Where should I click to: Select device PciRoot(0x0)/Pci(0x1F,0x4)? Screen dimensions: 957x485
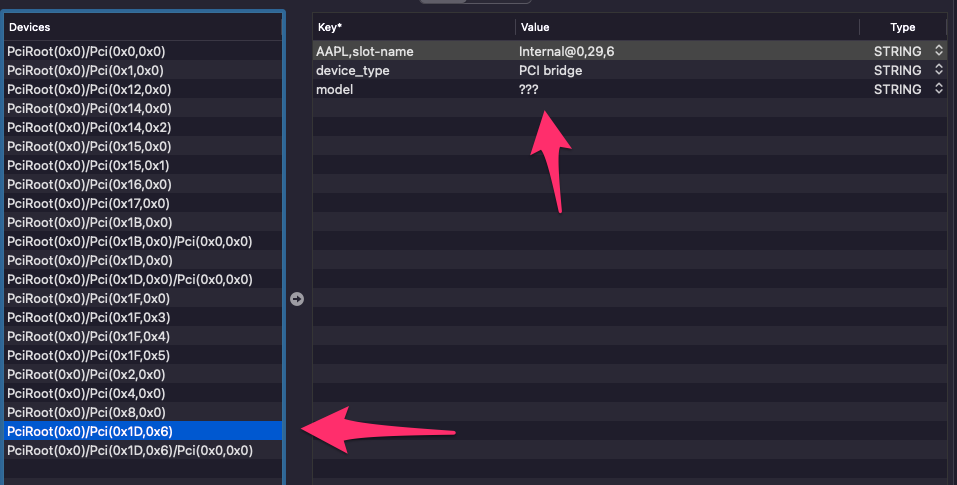pyautogui.click(x=143, y=336)
